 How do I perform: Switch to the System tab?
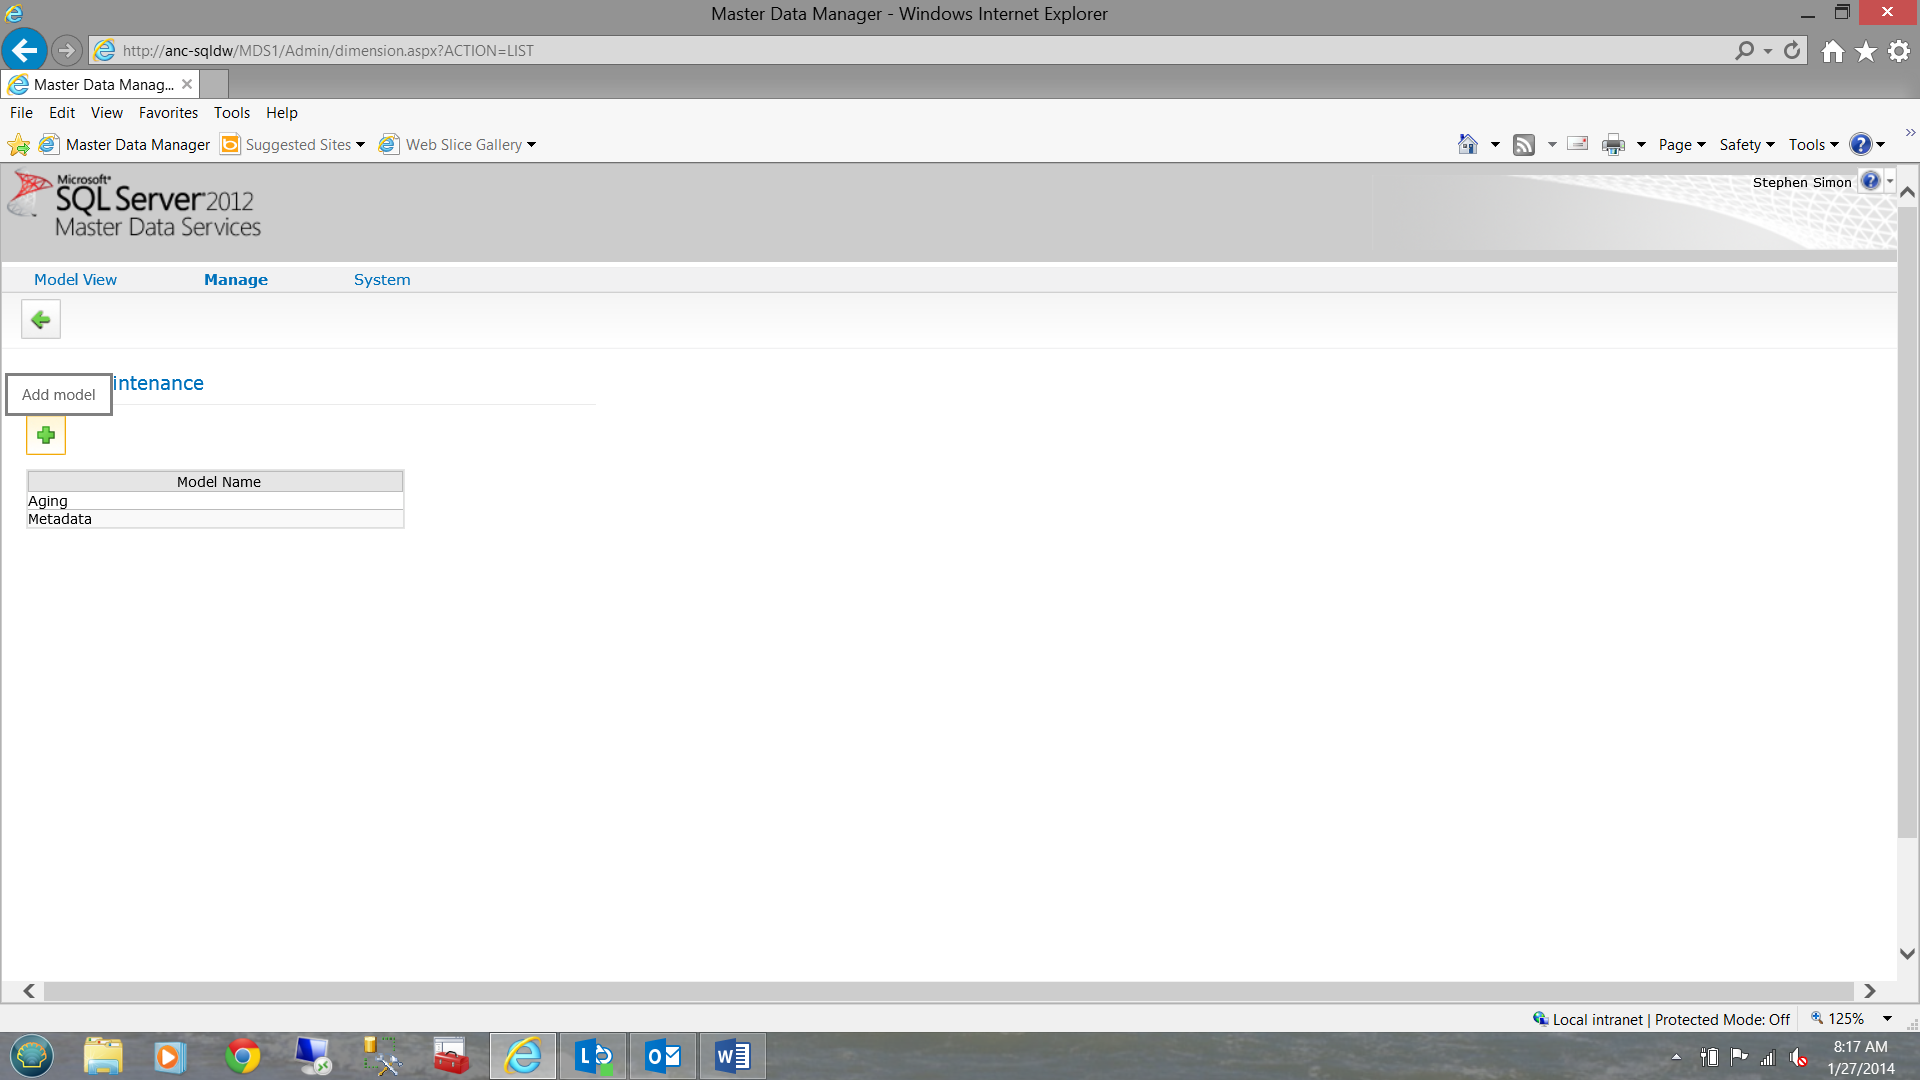[382, 280]
